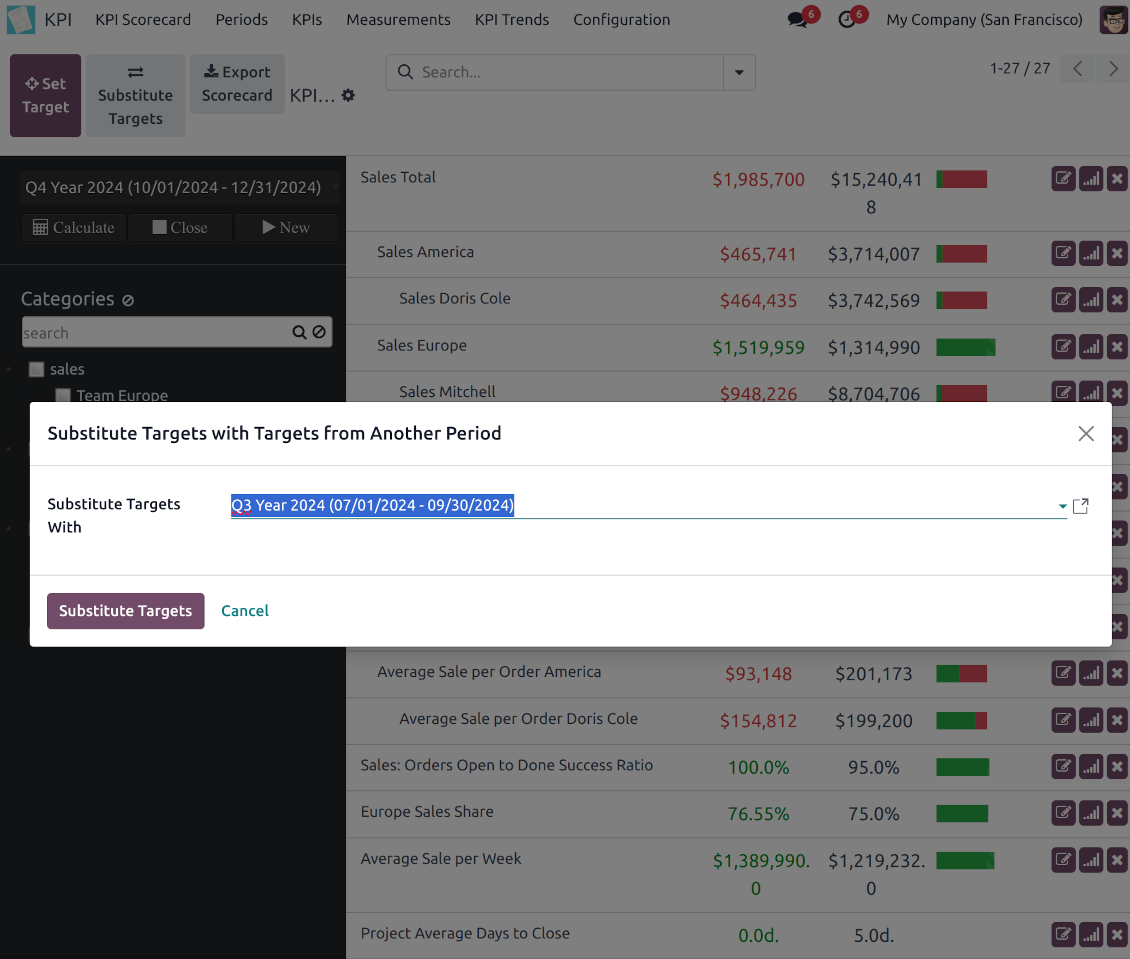Image resolution: width=1130 pixels, height=959 pixels.
Task: Click the external link icon beside period field
Action: (x=1080, y=506)
